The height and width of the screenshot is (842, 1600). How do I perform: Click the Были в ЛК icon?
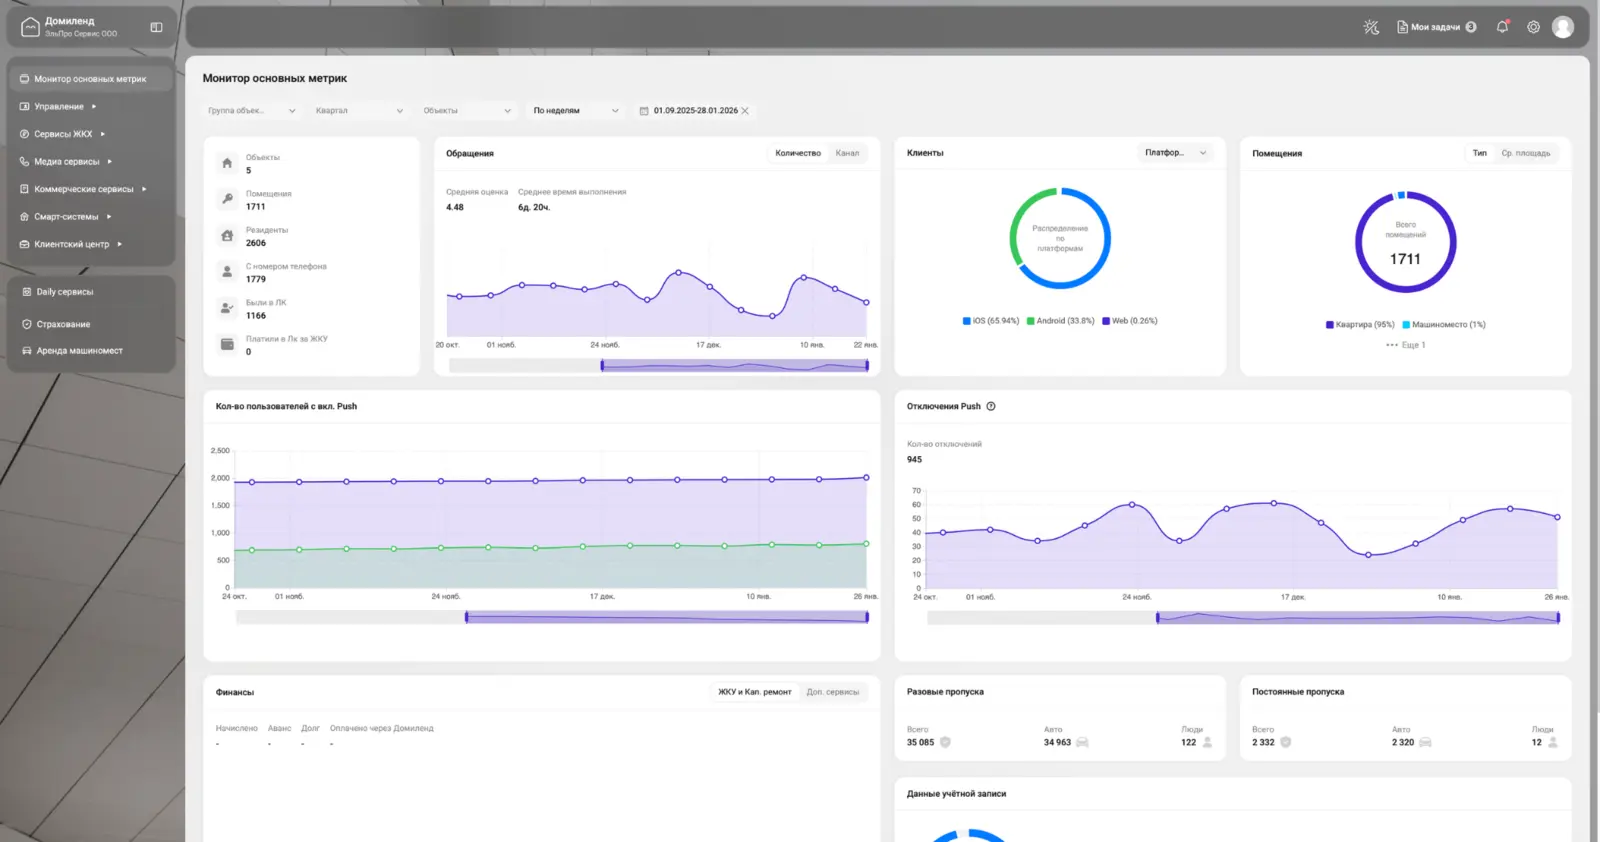(227, 308)
